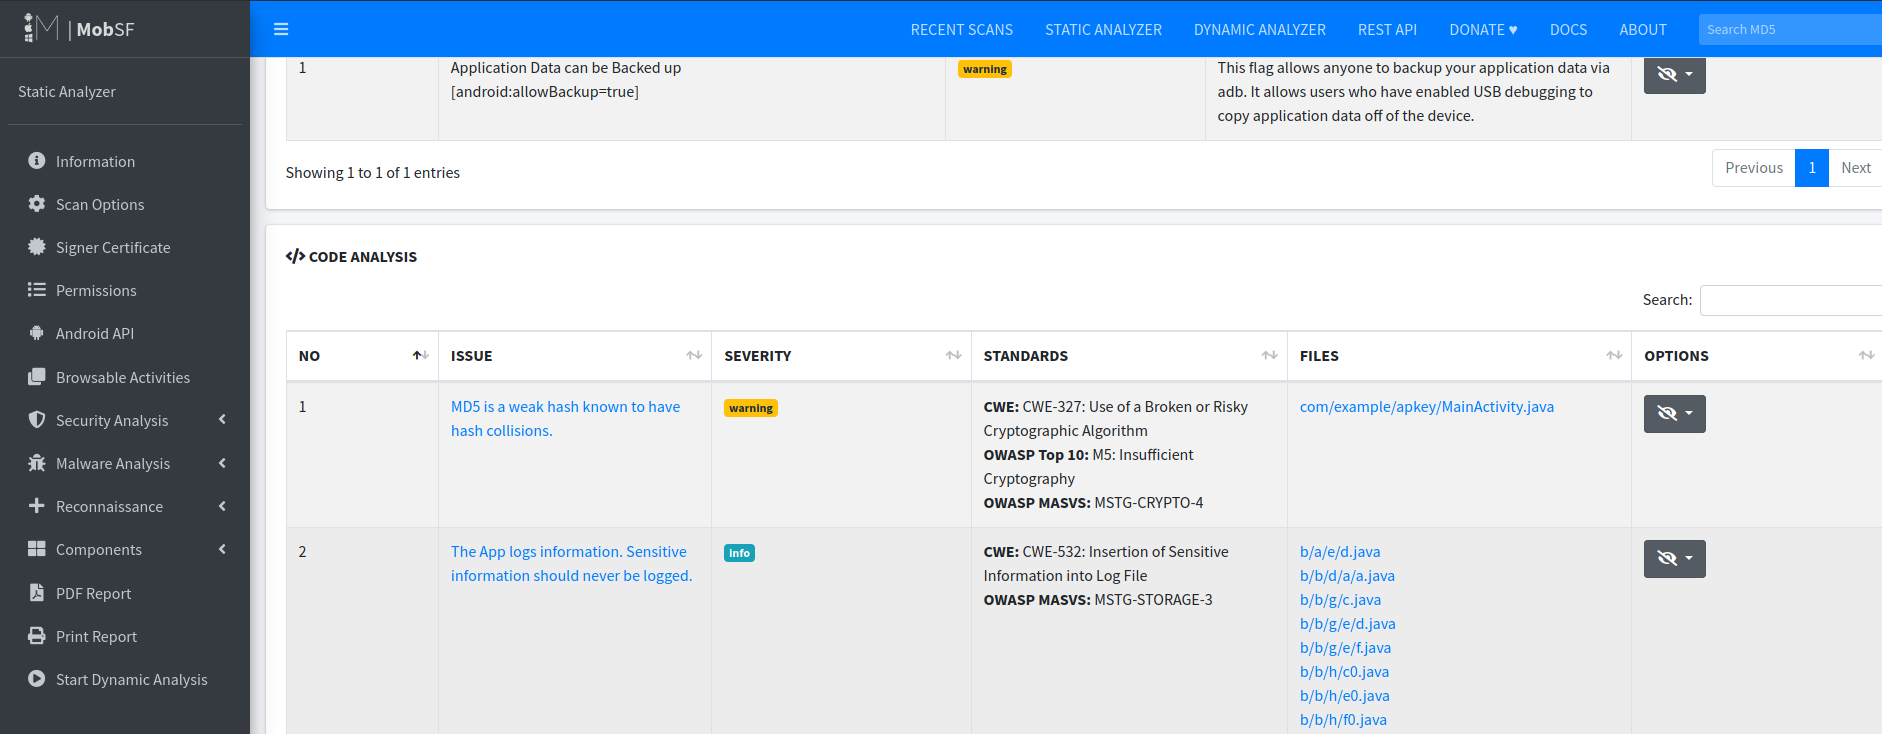
Task: Click the Code Analysis search field
Action: [1790, 300]
